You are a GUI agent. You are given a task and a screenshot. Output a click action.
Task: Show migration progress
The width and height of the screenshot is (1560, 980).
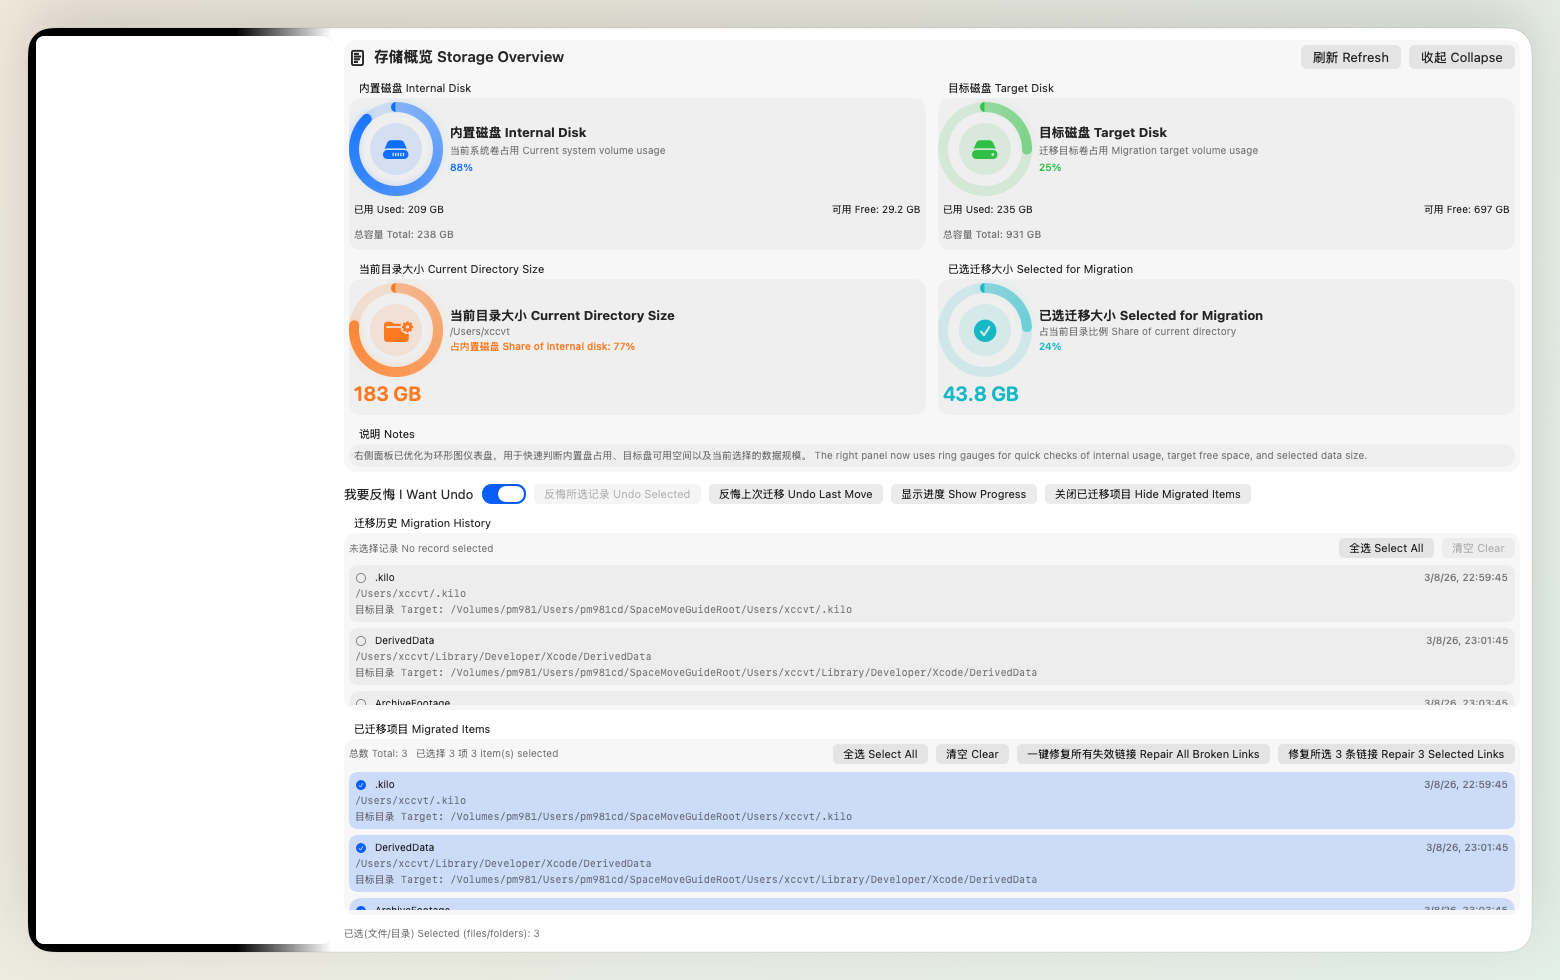point(963,493)
